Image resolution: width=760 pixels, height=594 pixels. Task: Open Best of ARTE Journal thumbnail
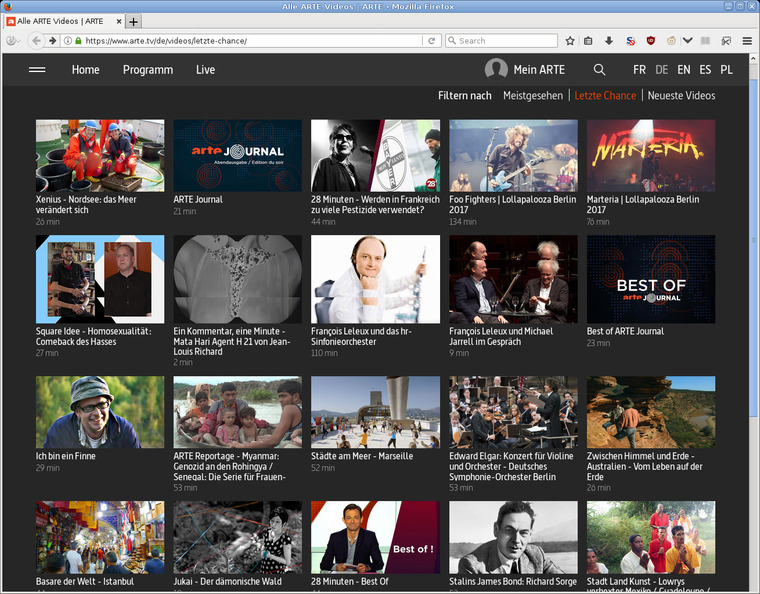(651, 279)
